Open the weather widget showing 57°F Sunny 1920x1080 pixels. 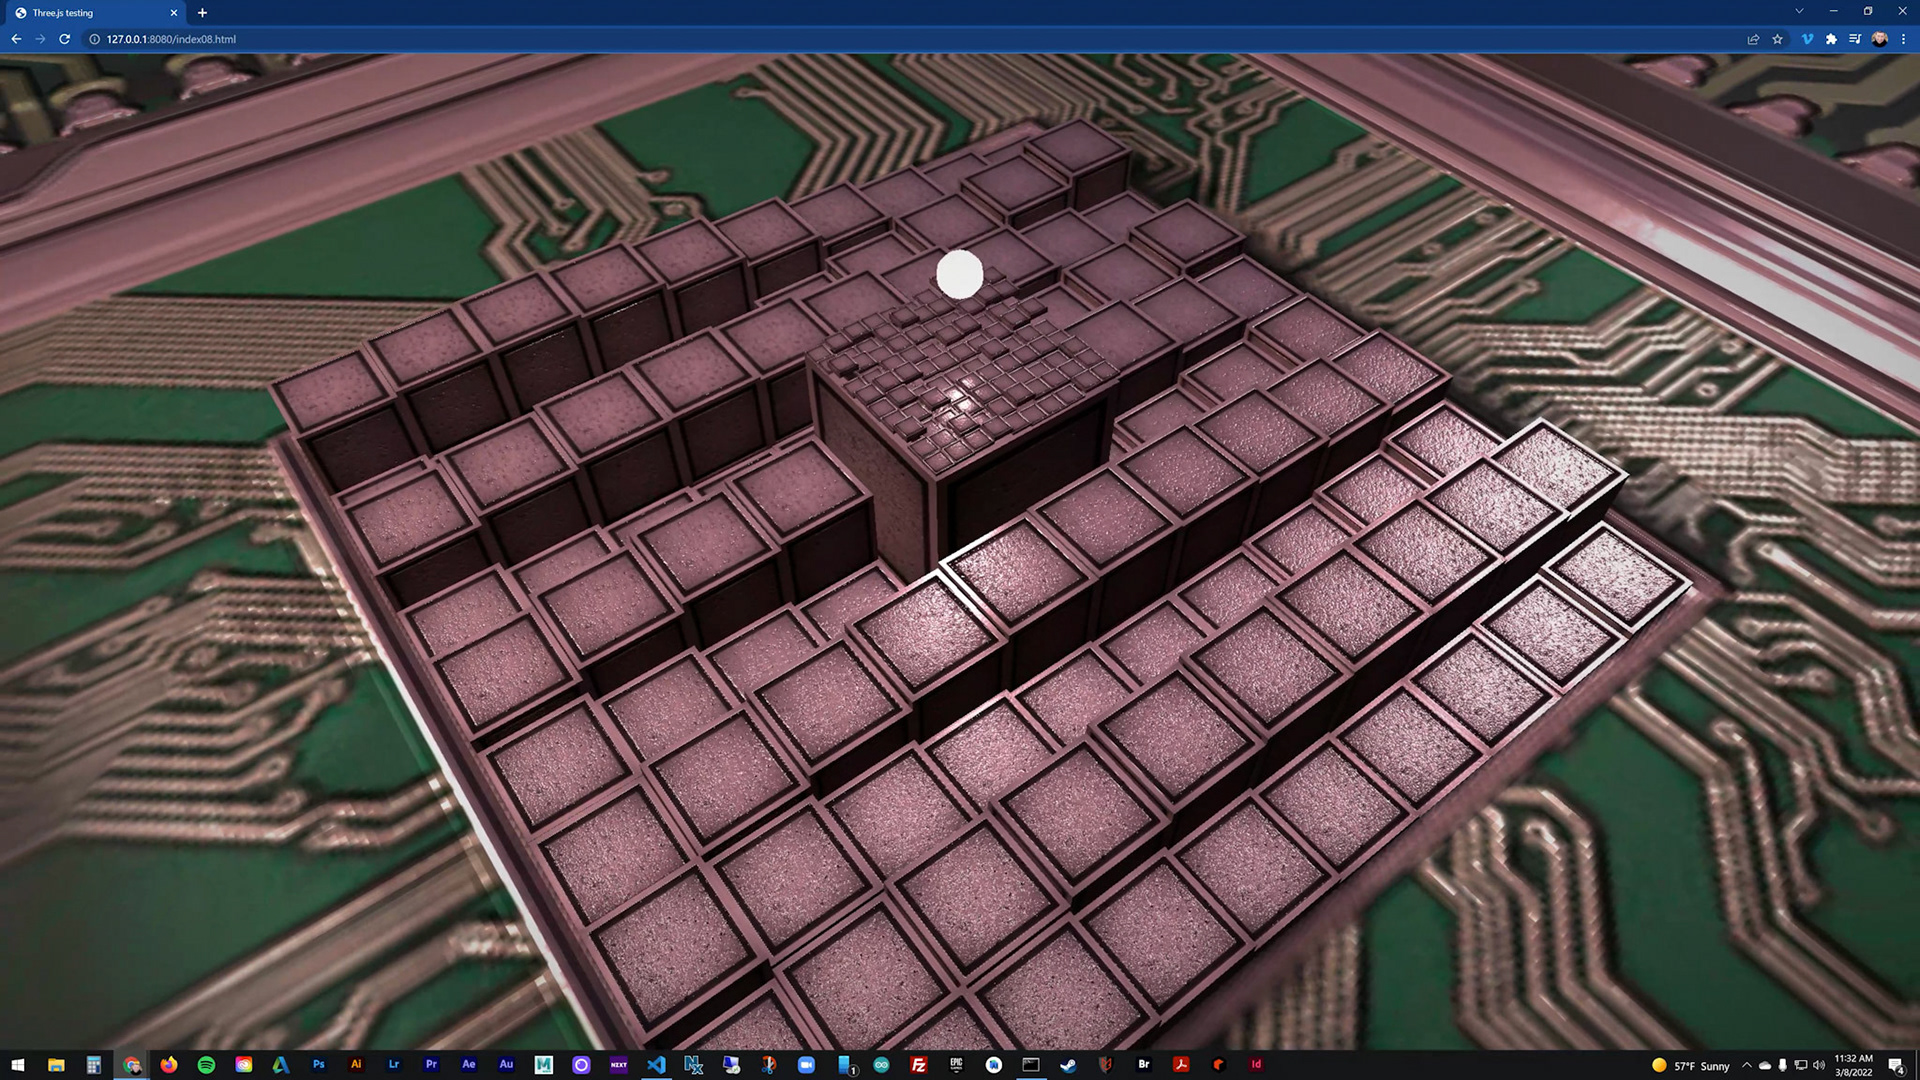click(x=1691, y=1065)
